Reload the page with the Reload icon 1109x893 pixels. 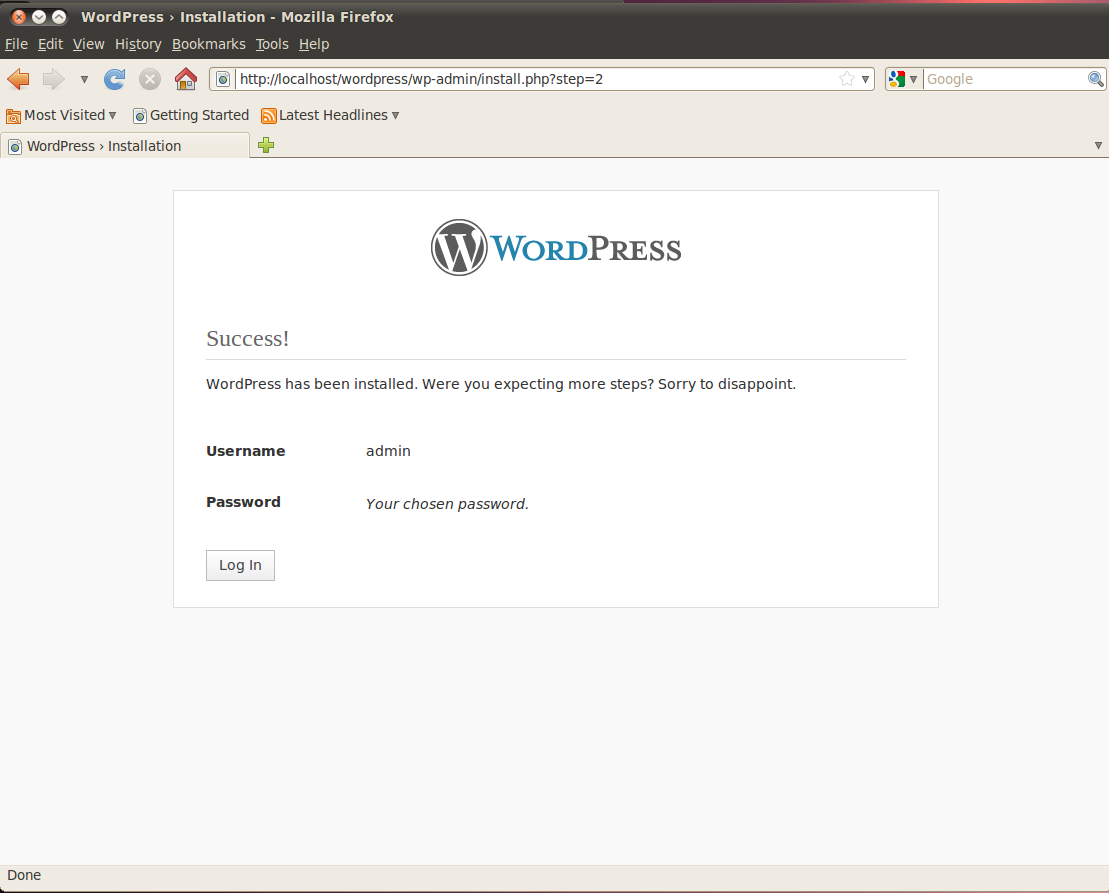pos(115,79)
